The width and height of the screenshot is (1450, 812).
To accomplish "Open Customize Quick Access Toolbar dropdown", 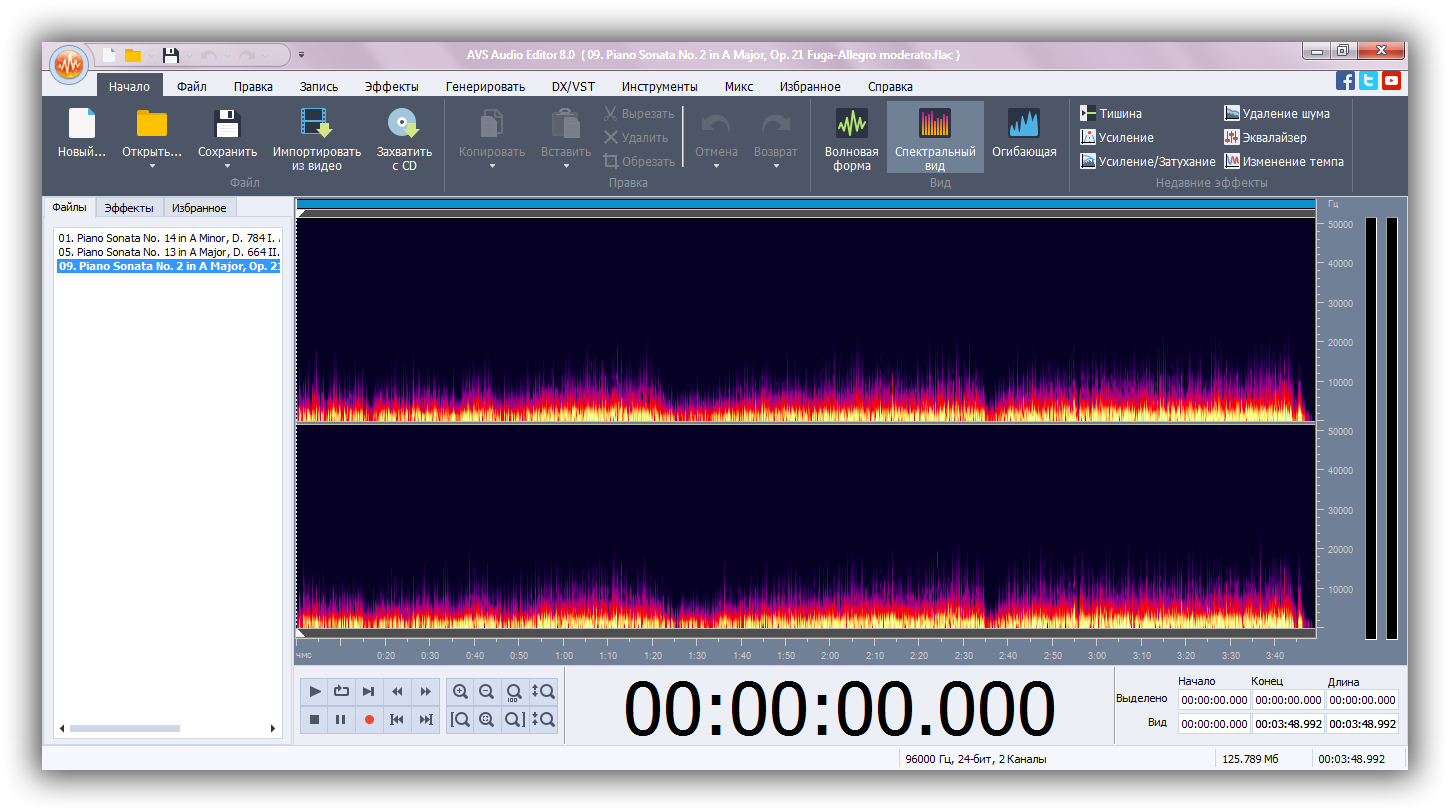I will (302, 56).
